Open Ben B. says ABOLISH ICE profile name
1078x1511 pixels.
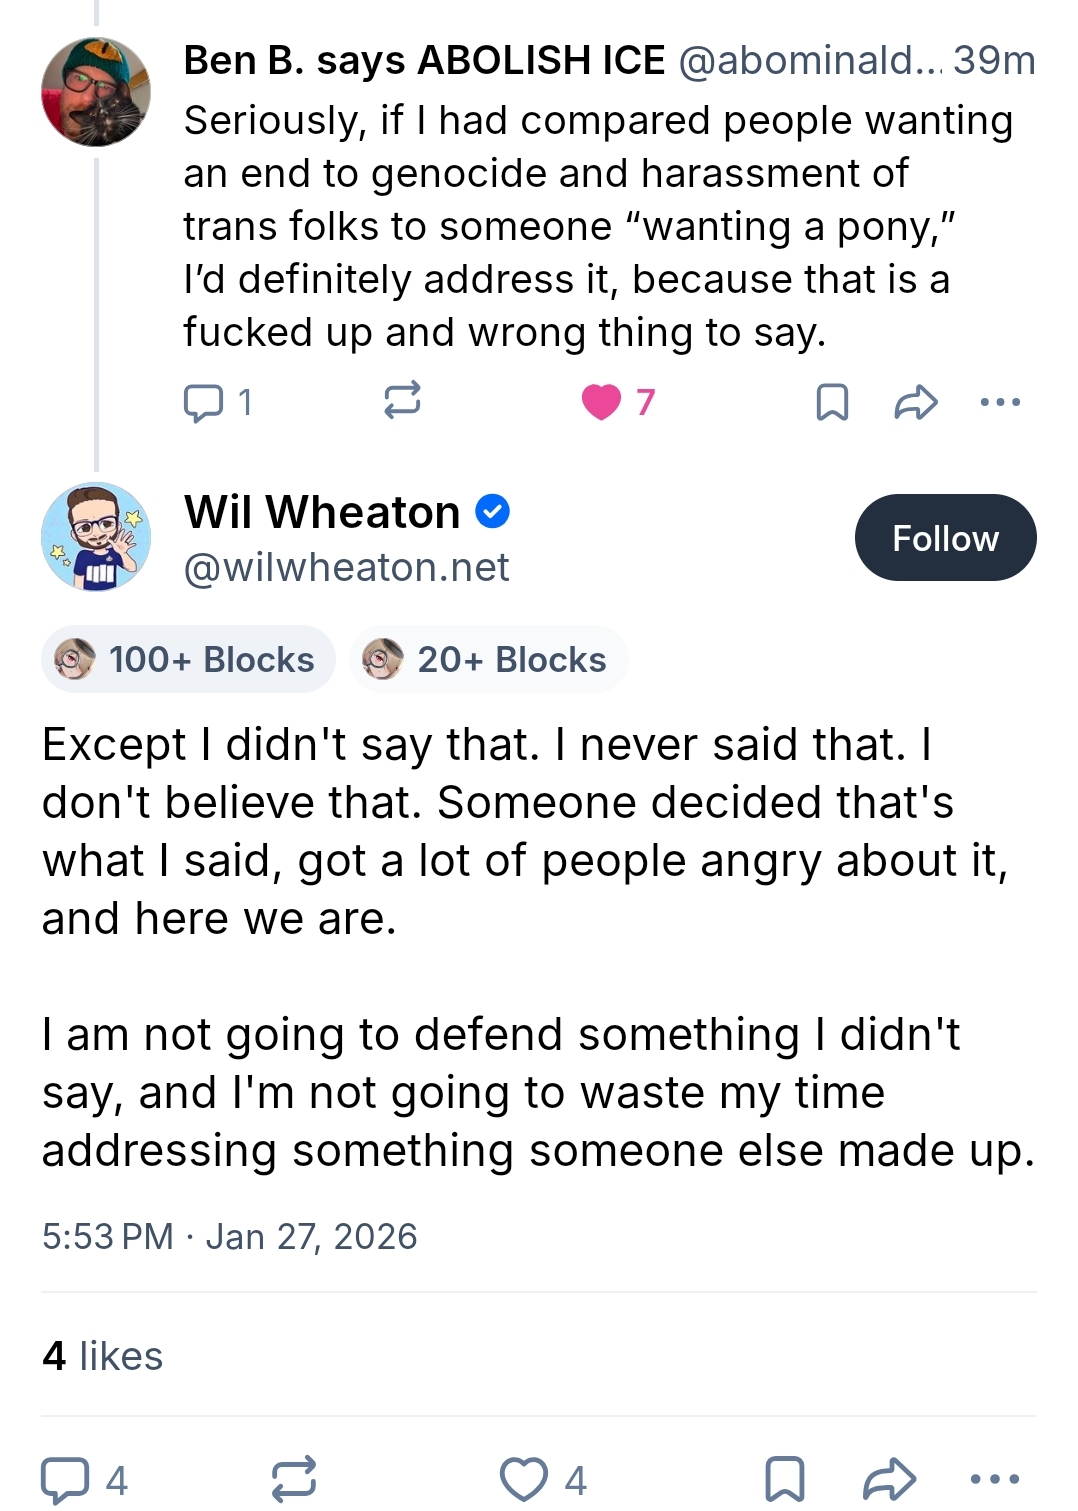424,61
